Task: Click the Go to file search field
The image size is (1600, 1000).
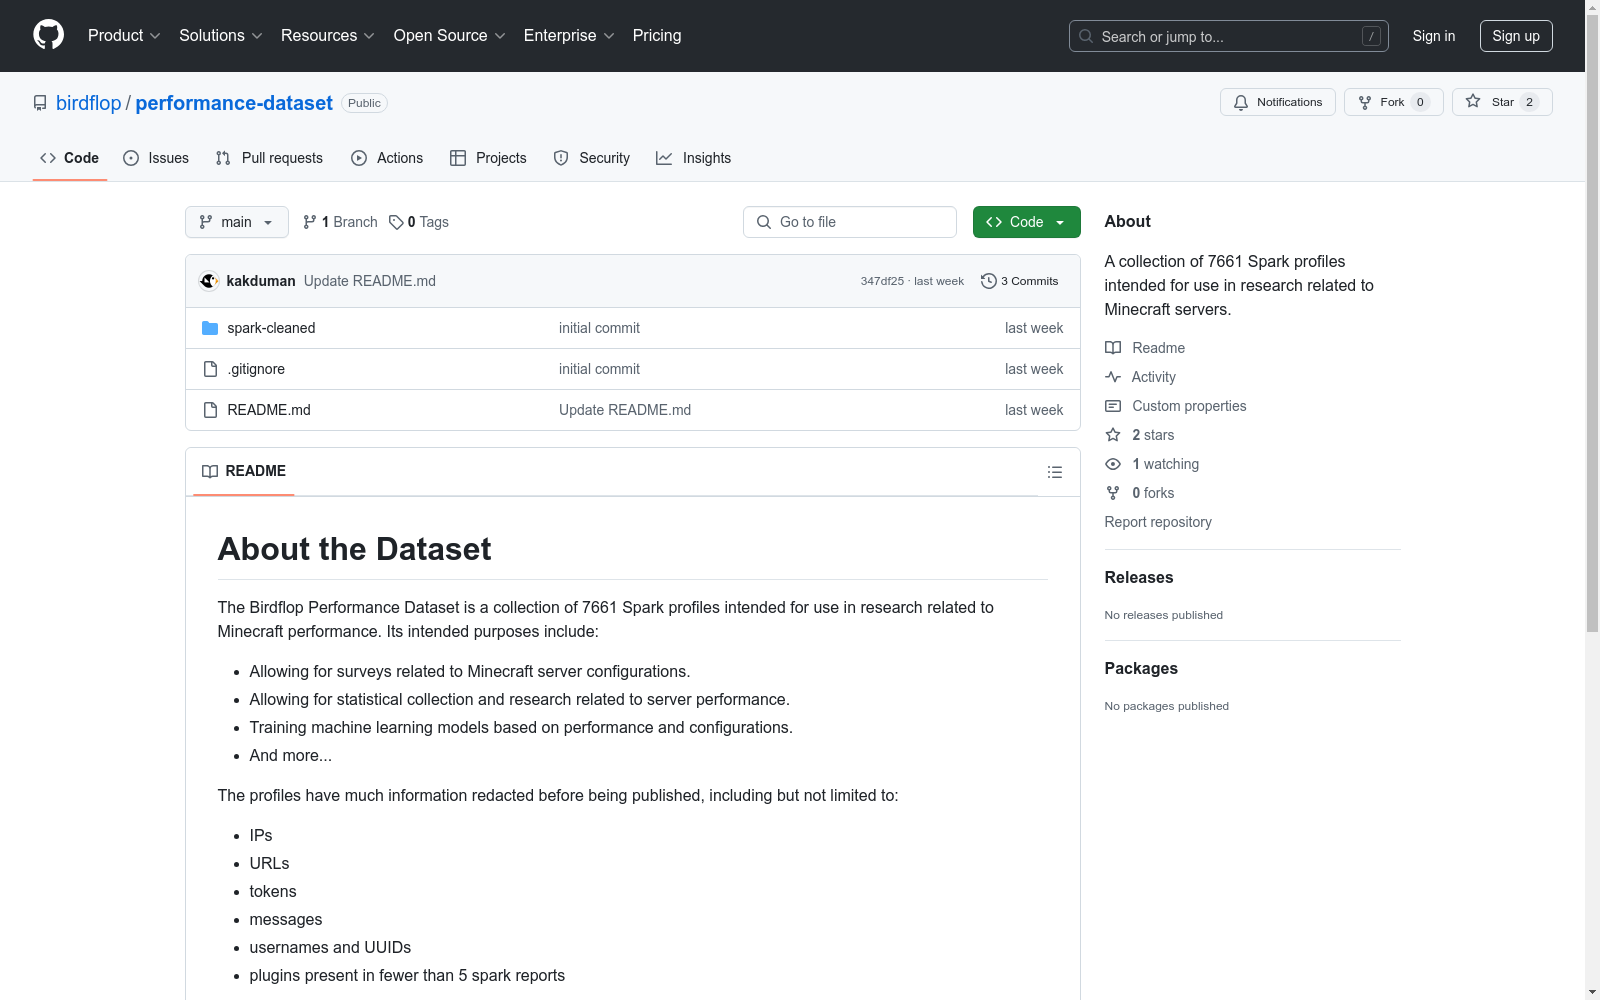Action: pos(850,222)
